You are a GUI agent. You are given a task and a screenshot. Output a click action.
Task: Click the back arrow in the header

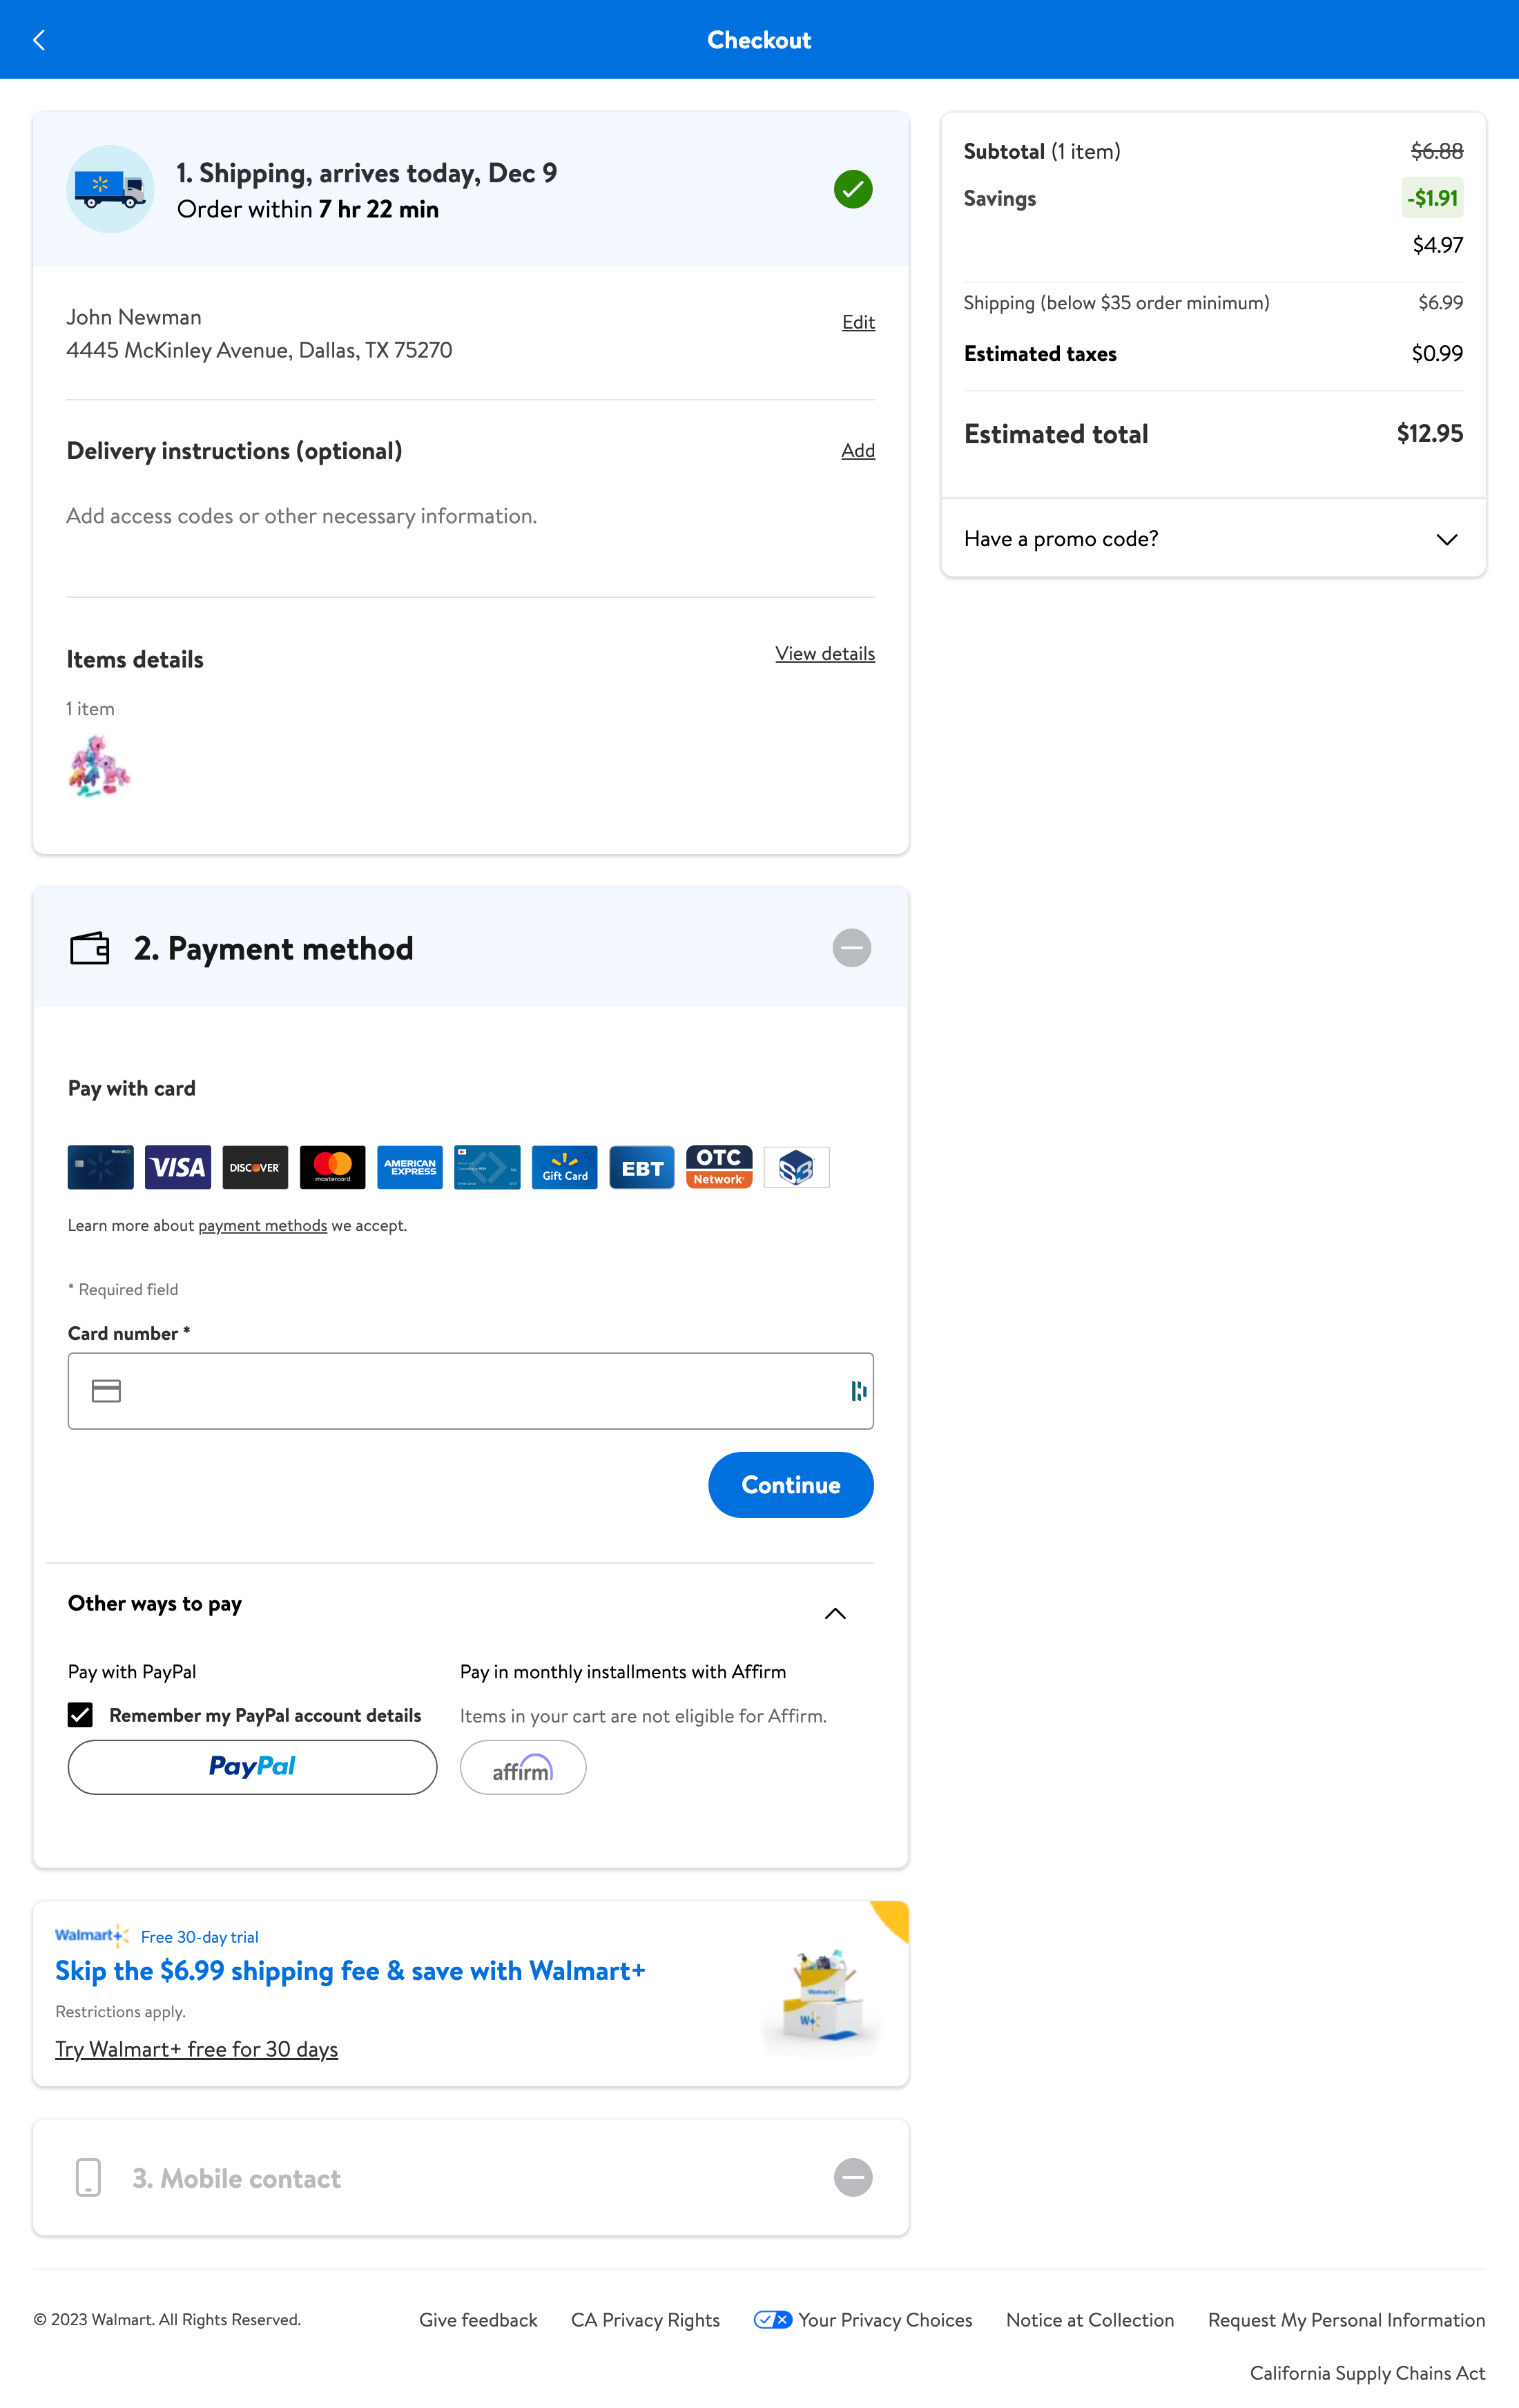(x=39, y=39)
